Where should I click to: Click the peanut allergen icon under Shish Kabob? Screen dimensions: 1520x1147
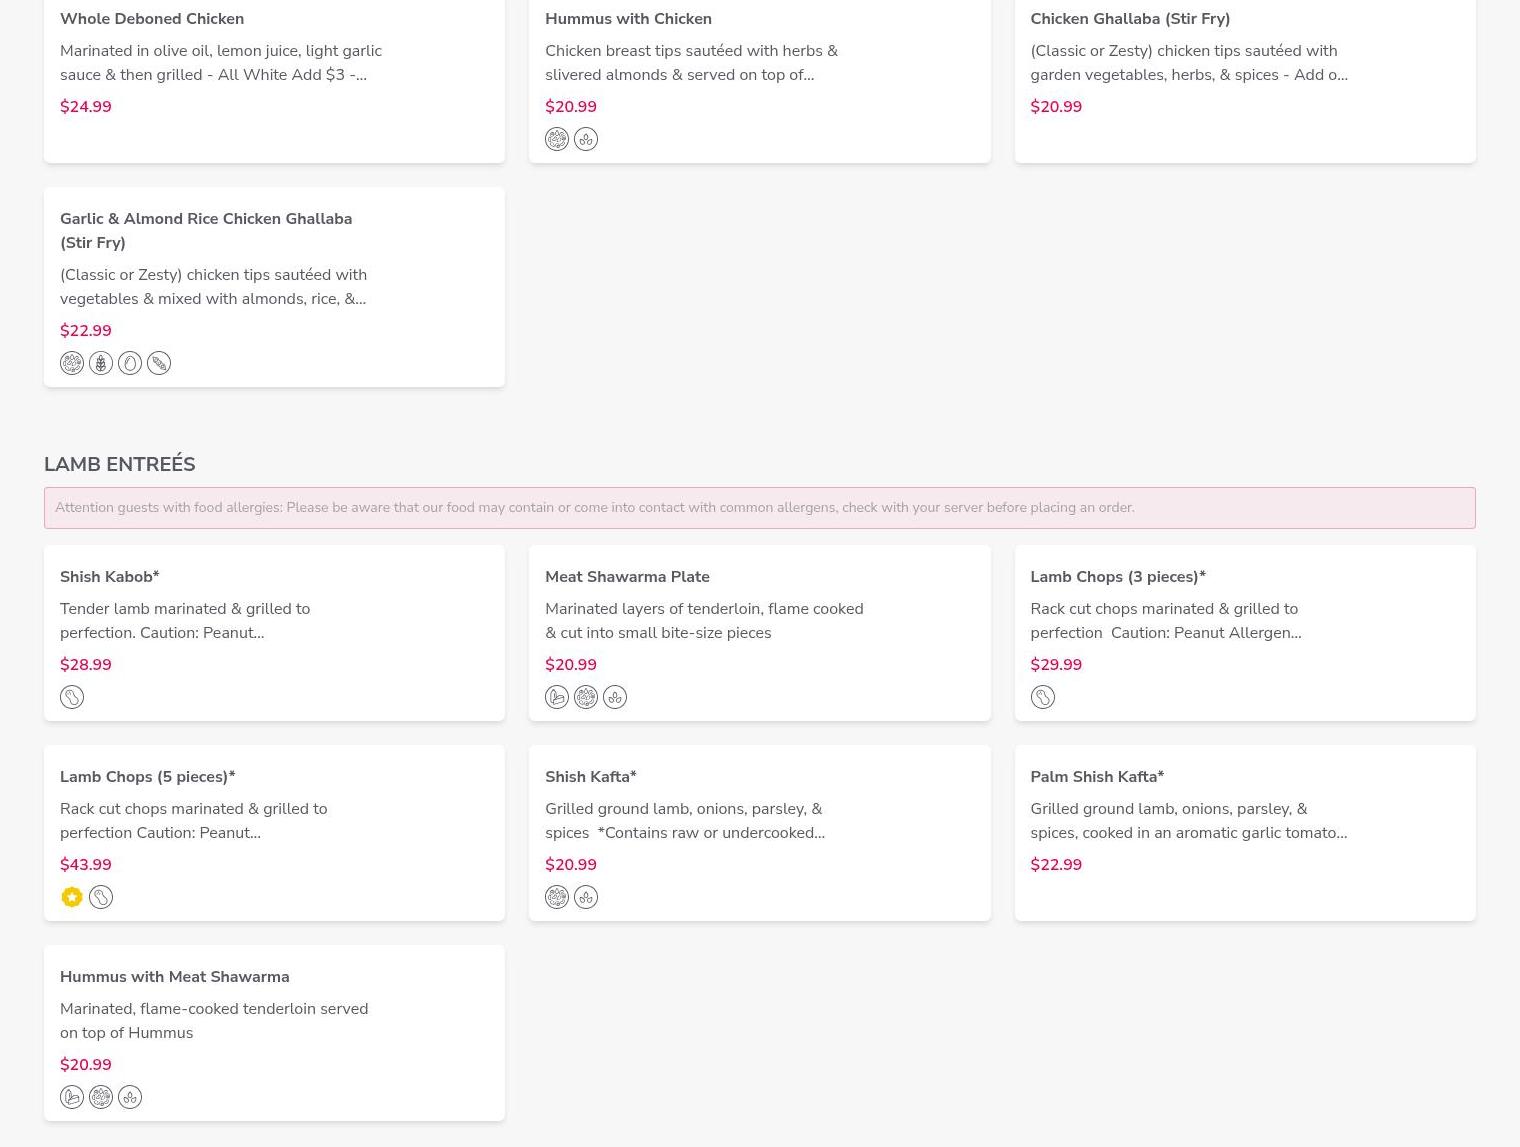click(x=72, y=697)
